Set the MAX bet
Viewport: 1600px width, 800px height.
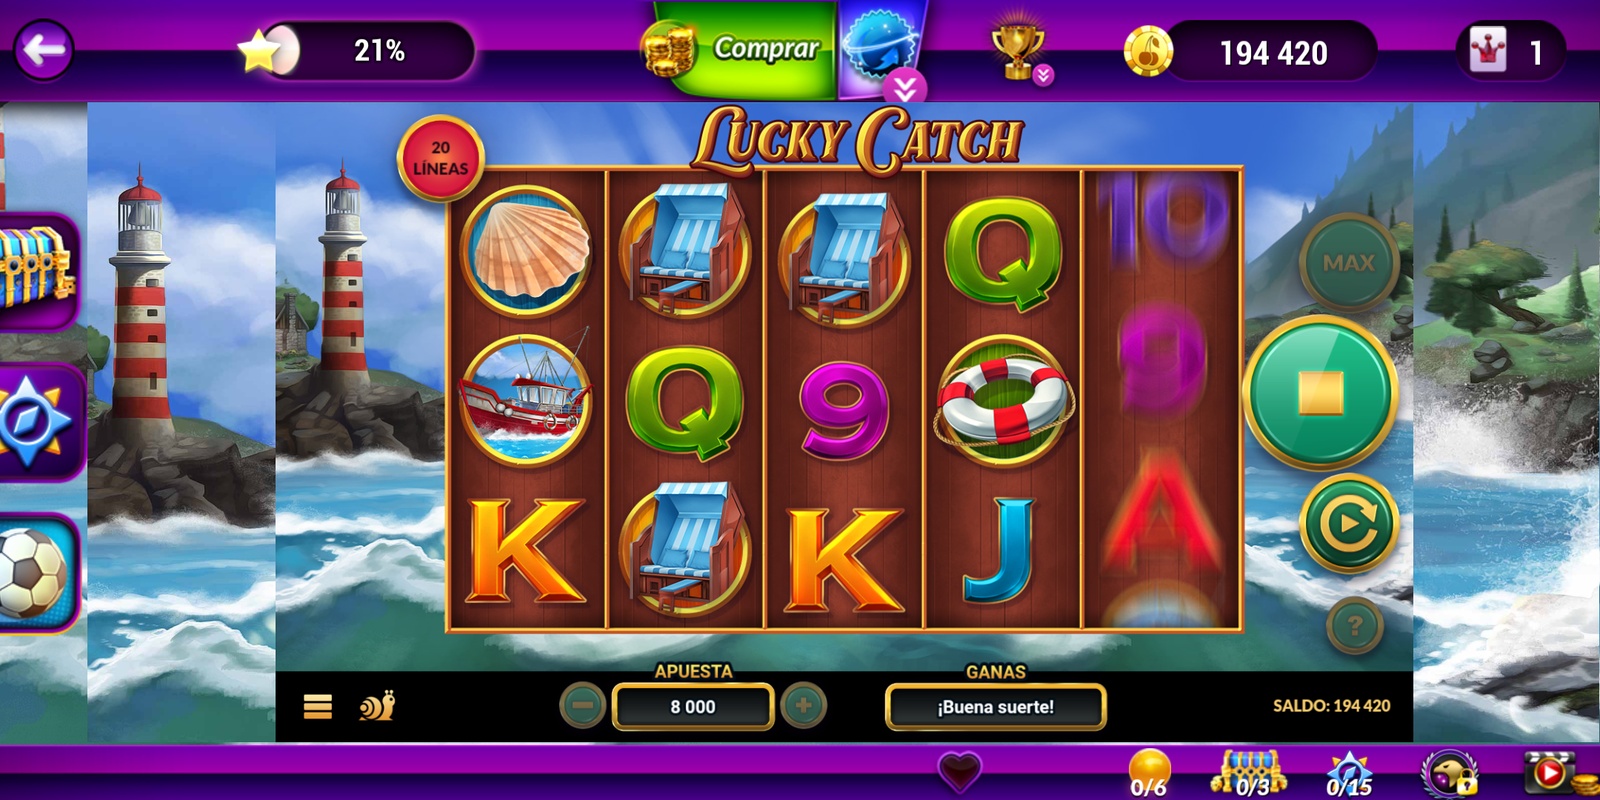pos(1349,263)
